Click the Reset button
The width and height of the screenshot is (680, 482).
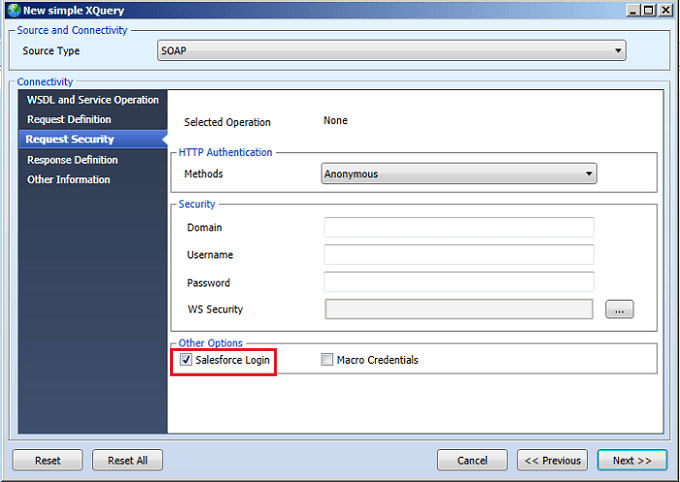click(48, 460)
